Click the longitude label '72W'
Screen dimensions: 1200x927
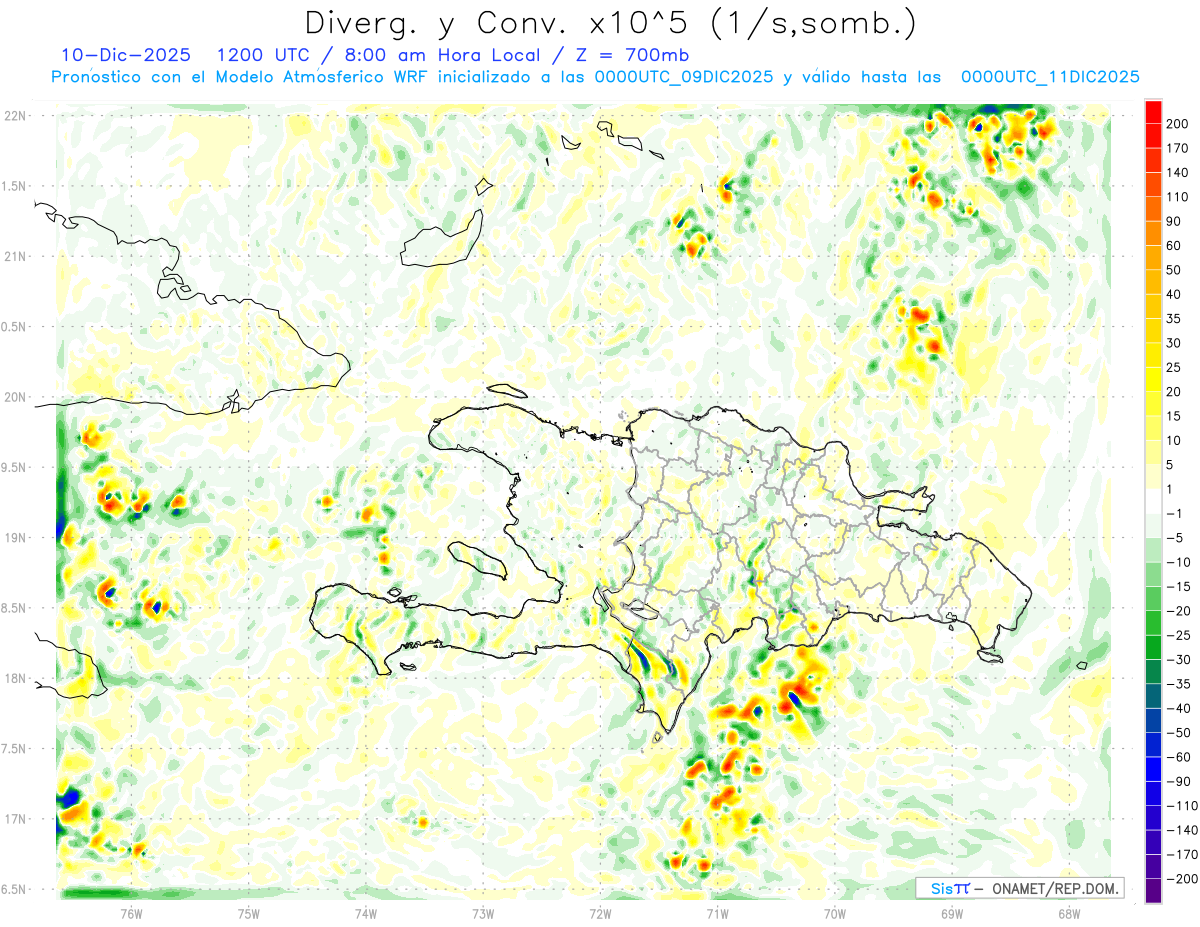(x=600, y=913)
